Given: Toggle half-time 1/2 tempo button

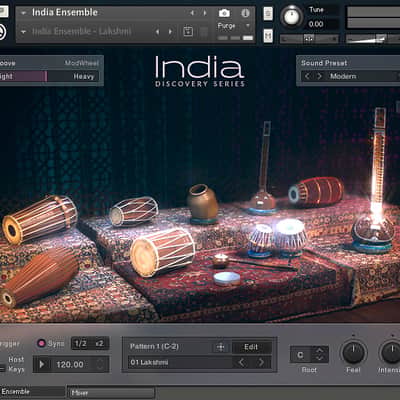Looking at the screenshot, I should point(80,343).
